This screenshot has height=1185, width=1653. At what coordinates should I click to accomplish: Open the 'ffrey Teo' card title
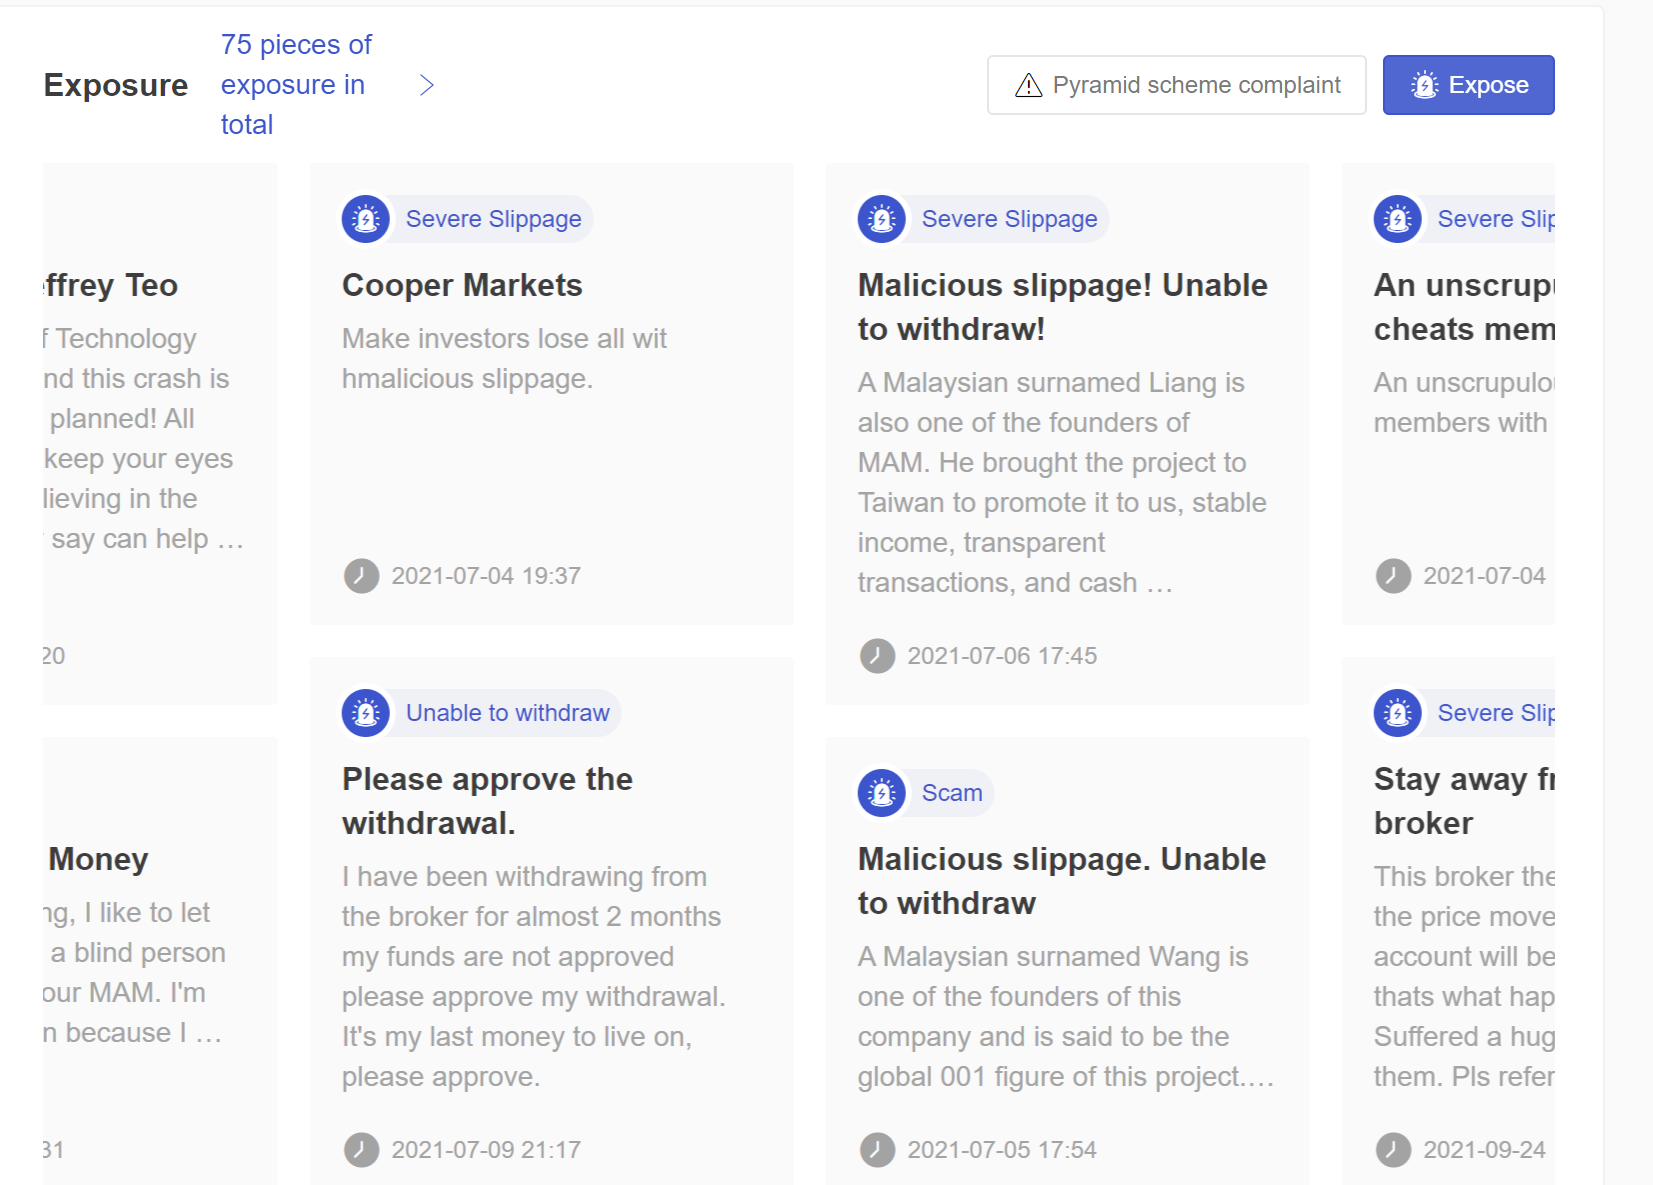[x=111, y=285]
